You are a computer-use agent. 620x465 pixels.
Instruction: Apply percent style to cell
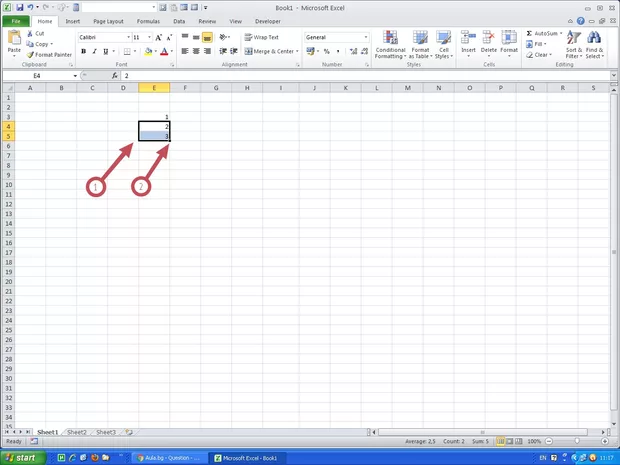(x=327, y=51)
